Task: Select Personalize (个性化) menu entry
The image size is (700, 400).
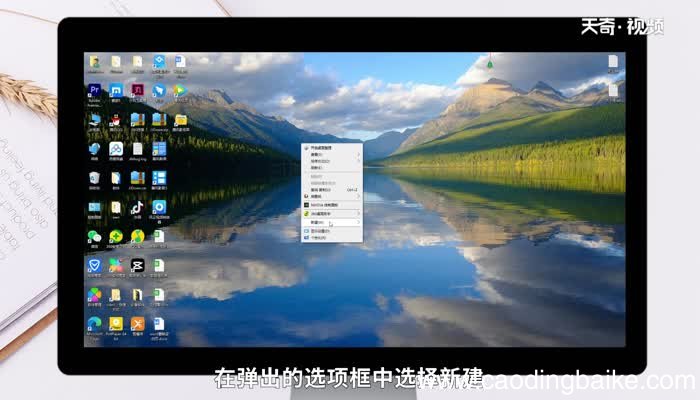Action: (332, 238)
